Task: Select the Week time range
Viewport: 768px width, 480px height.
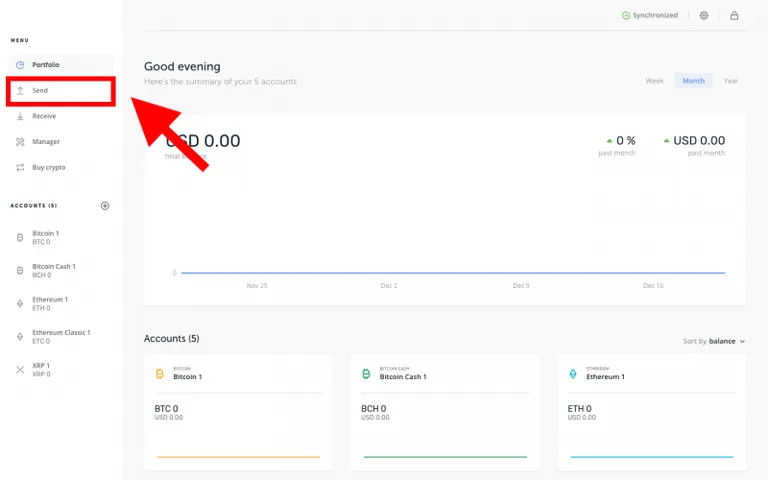Action: pos(654,81)
